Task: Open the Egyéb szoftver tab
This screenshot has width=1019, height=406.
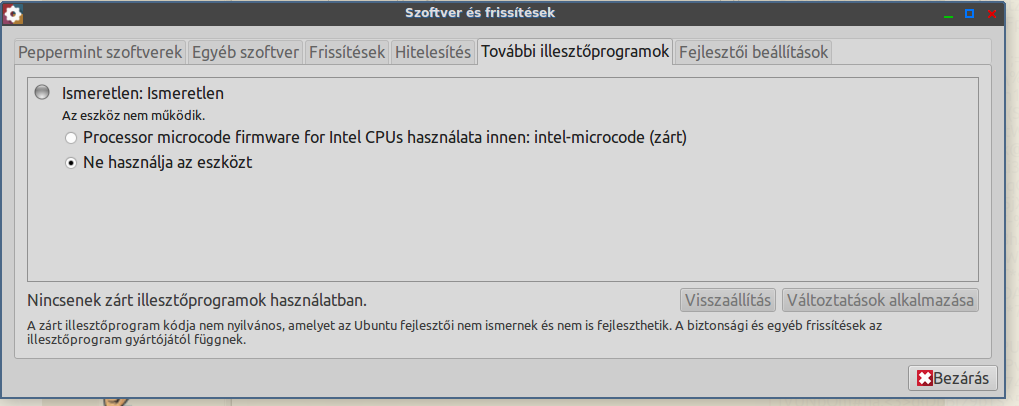Action: coord(245,53)
